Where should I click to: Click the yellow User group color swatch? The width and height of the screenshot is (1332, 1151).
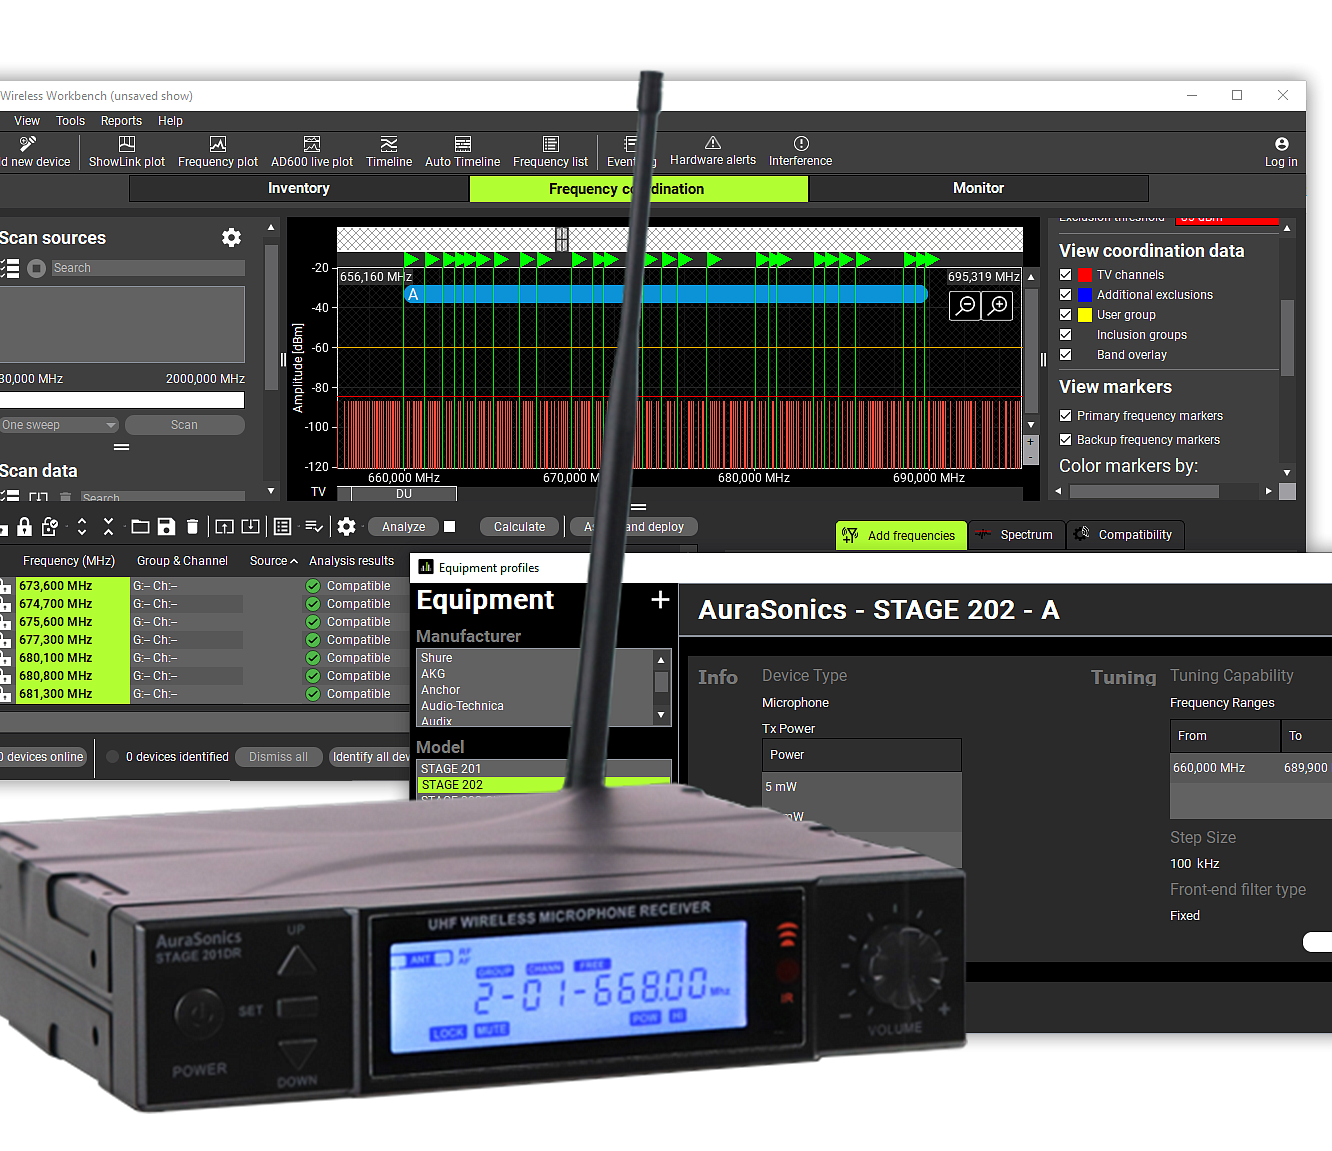pyautogui.click(x=1084, y=314)
